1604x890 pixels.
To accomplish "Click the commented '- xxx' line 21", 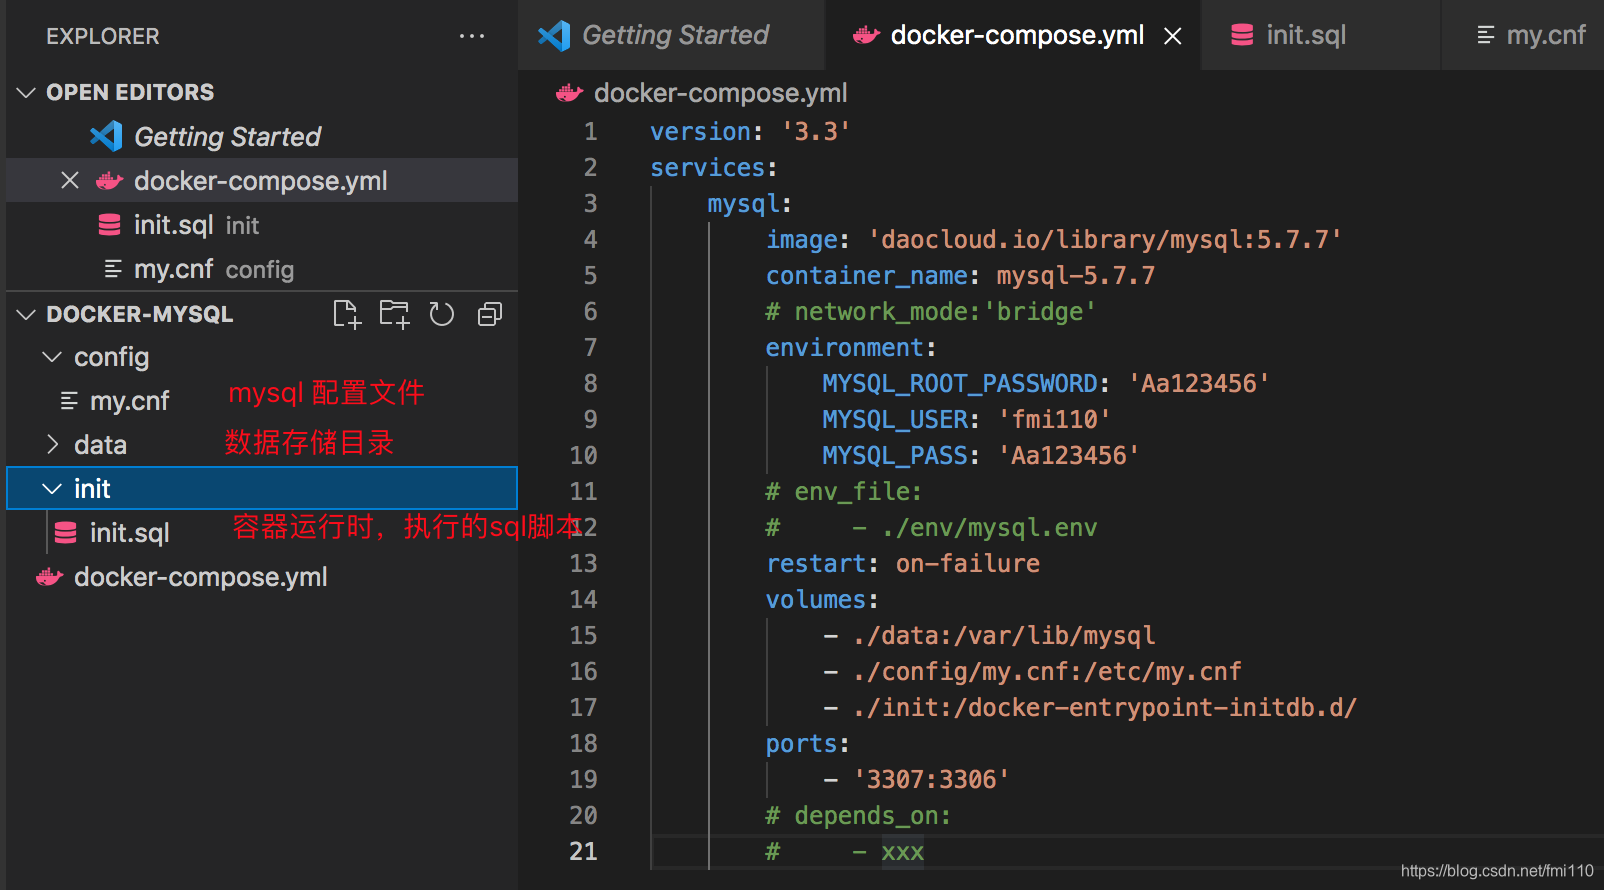I will 845,852.
